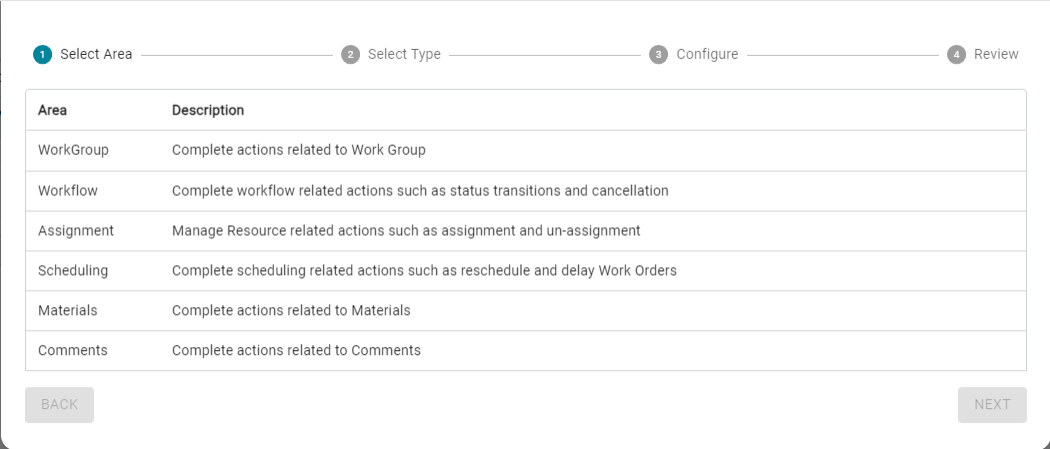Open the Configure step label

click(707, 55)
